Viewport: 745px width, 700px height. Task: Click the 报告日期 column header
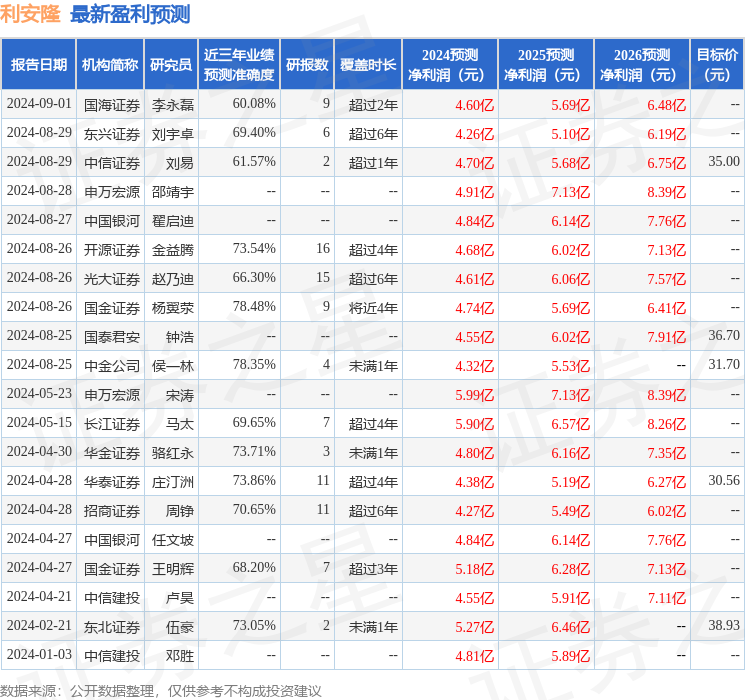tap(38, 65)
